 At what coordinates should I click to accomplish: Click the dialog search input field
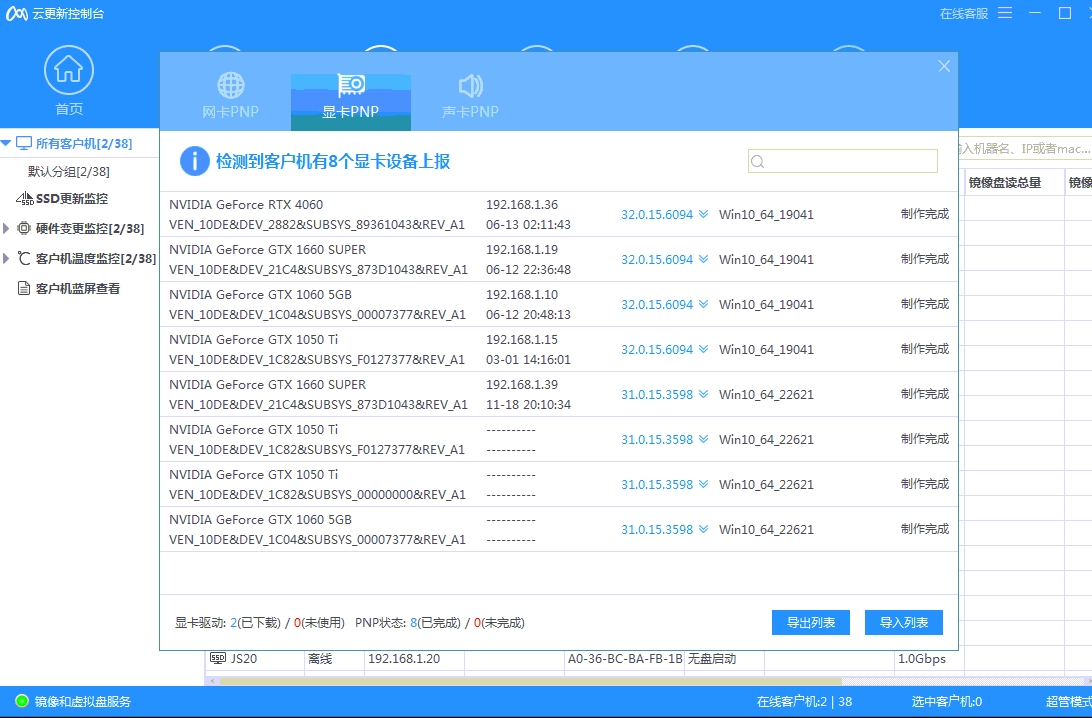(x=843, y=161)
